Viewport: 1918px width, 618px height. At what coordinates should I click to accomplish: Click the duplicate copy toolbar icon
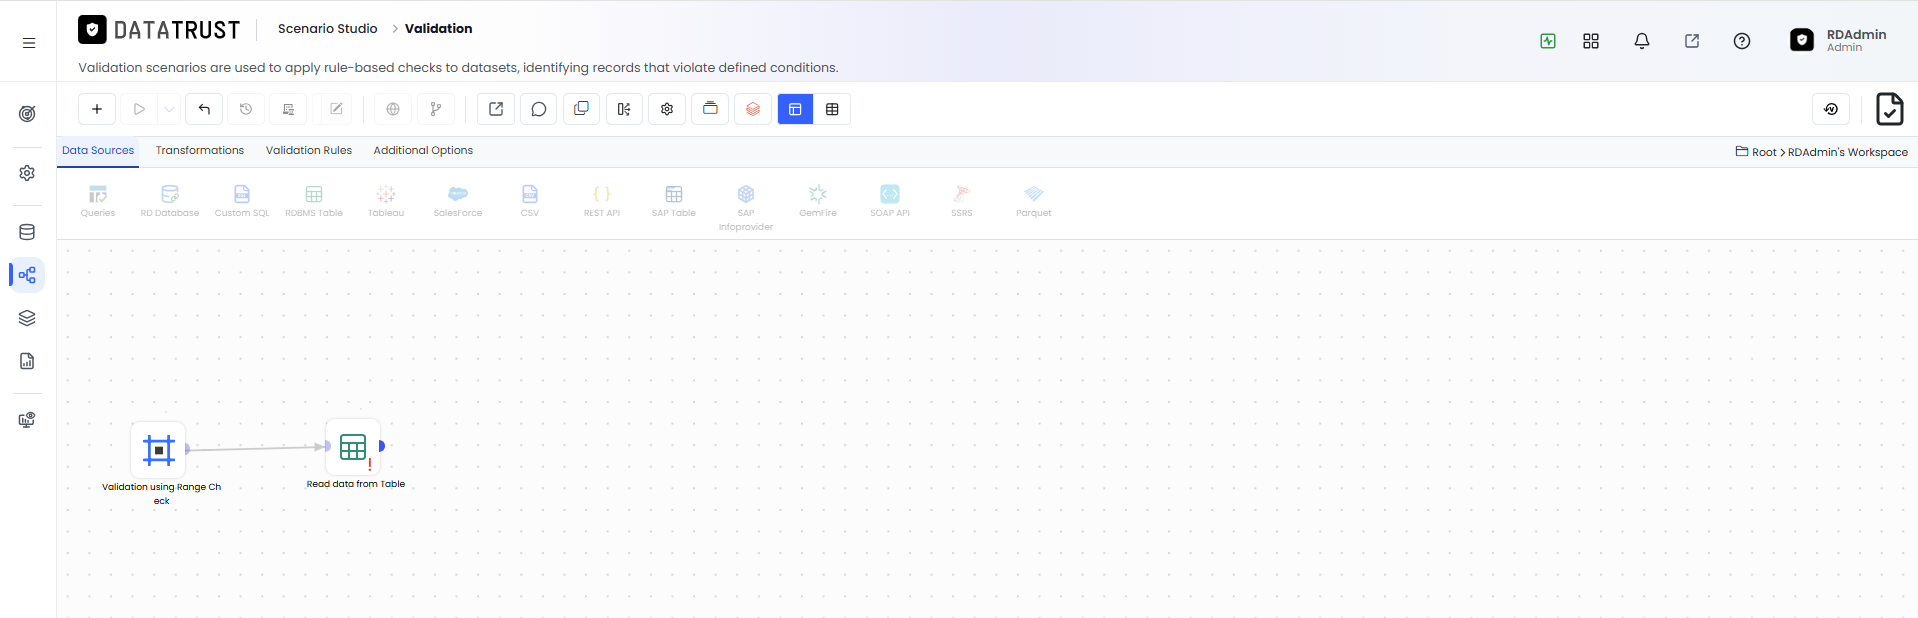click(581, 109)
